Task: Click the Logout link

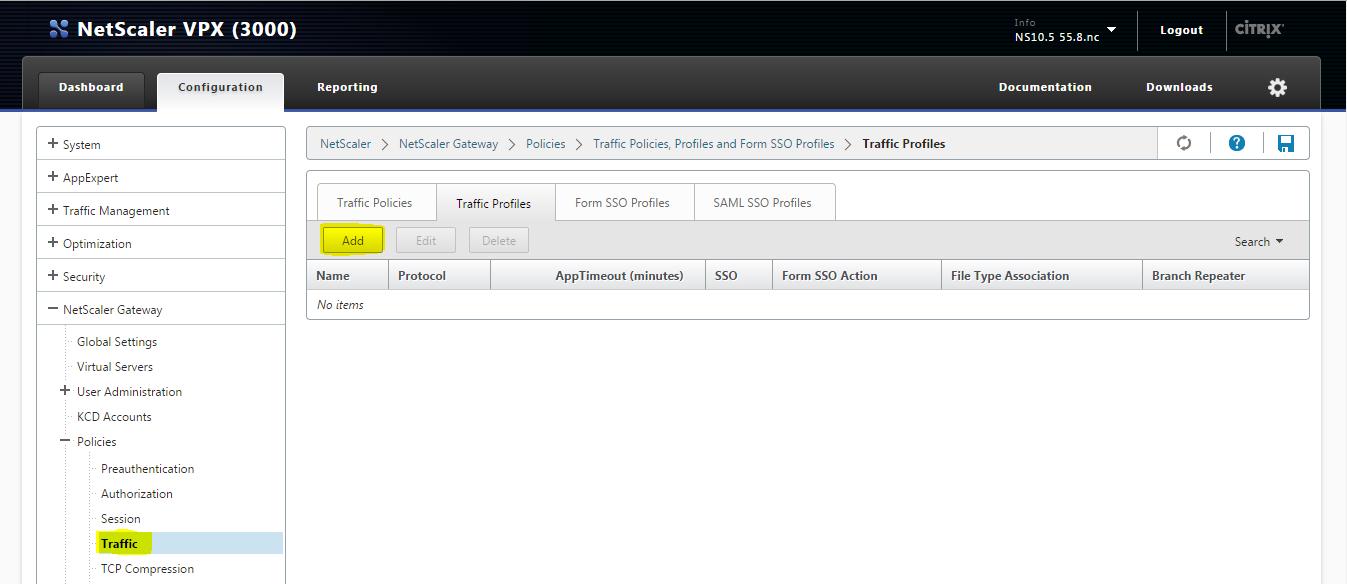Action: click(1181, 30)
